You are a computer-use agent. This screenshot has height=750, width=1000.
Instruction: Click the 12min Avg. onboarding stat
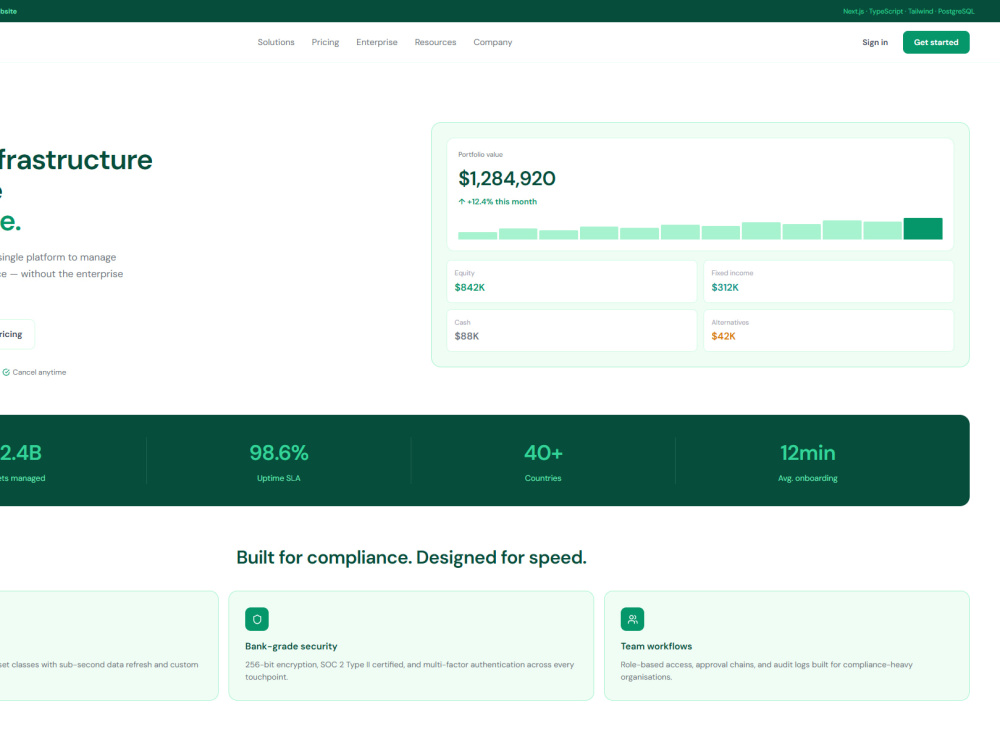[807, 461]
